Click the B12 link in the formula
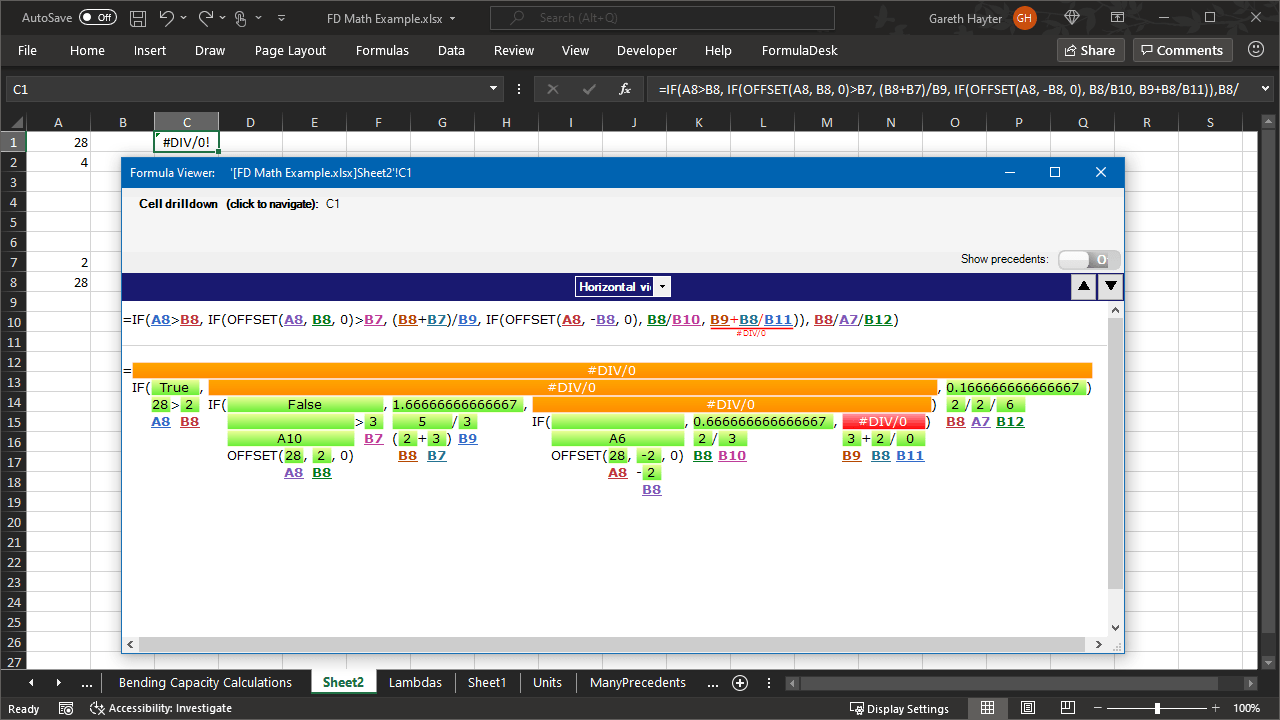 coord(878,320)
